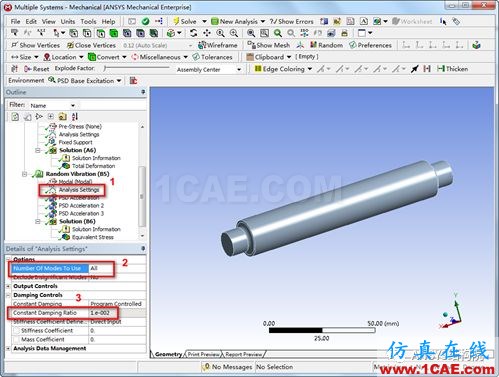Select PSD Acceleration 2 in the tree
This screenshot has height=377, width=499.
(81, 205)
